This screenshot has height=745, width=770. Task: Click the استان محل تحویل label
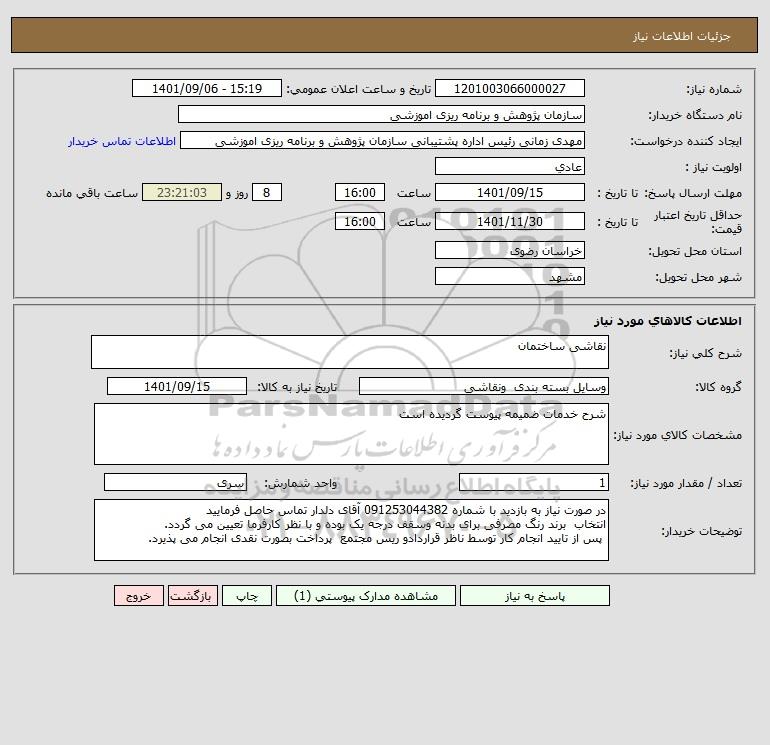point(695,251)
